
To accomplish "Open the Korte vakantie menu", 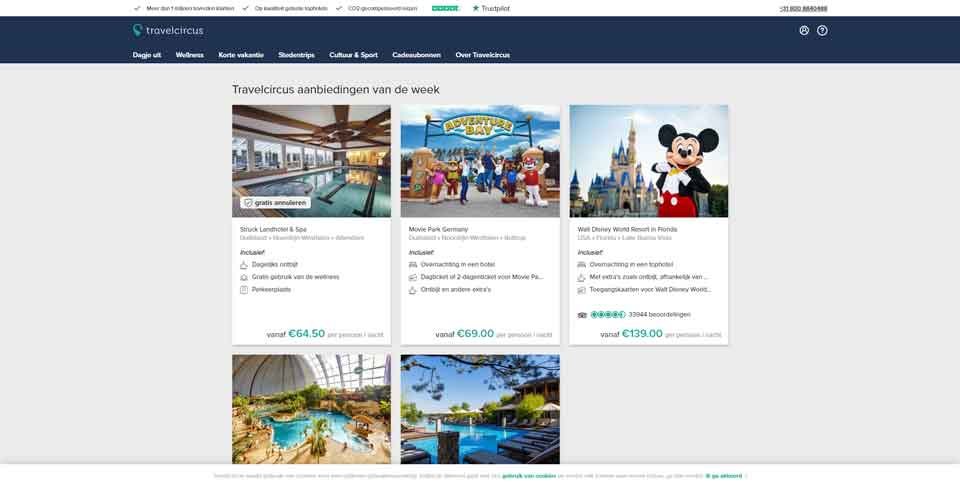I will point(241,55).
